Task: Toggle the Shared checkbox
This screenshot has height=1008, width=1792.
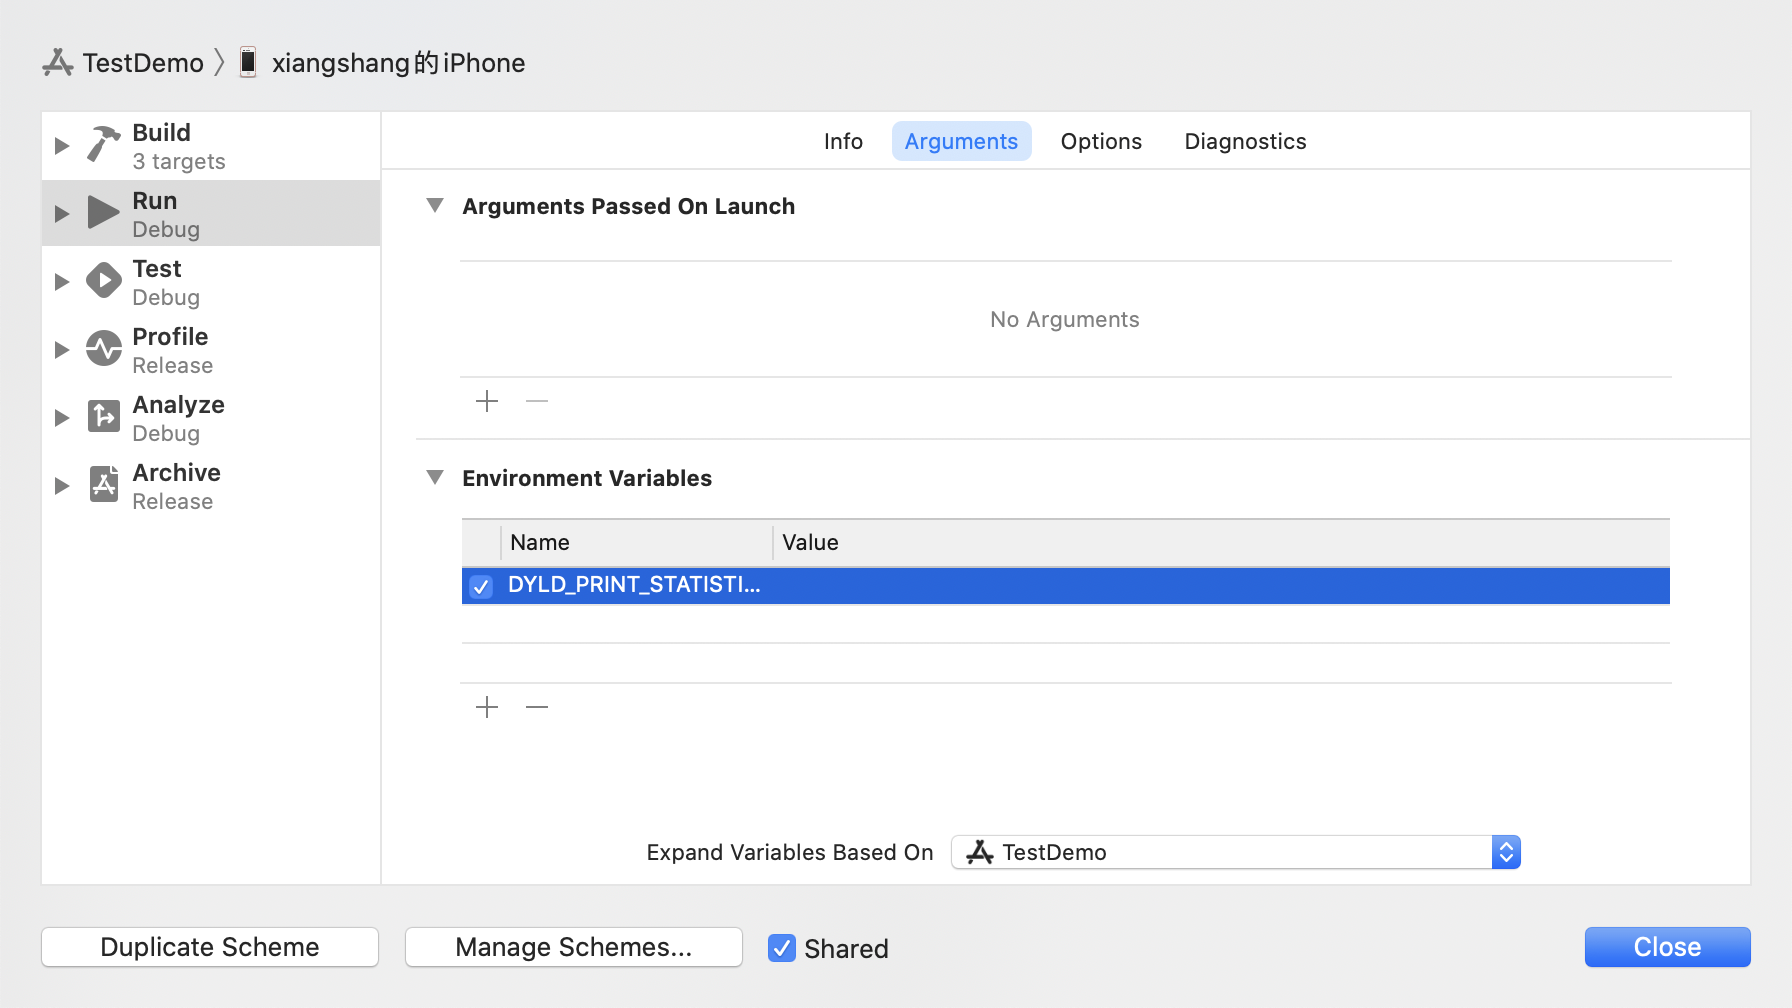Action: pyautogui.click(x=781, y=948)
